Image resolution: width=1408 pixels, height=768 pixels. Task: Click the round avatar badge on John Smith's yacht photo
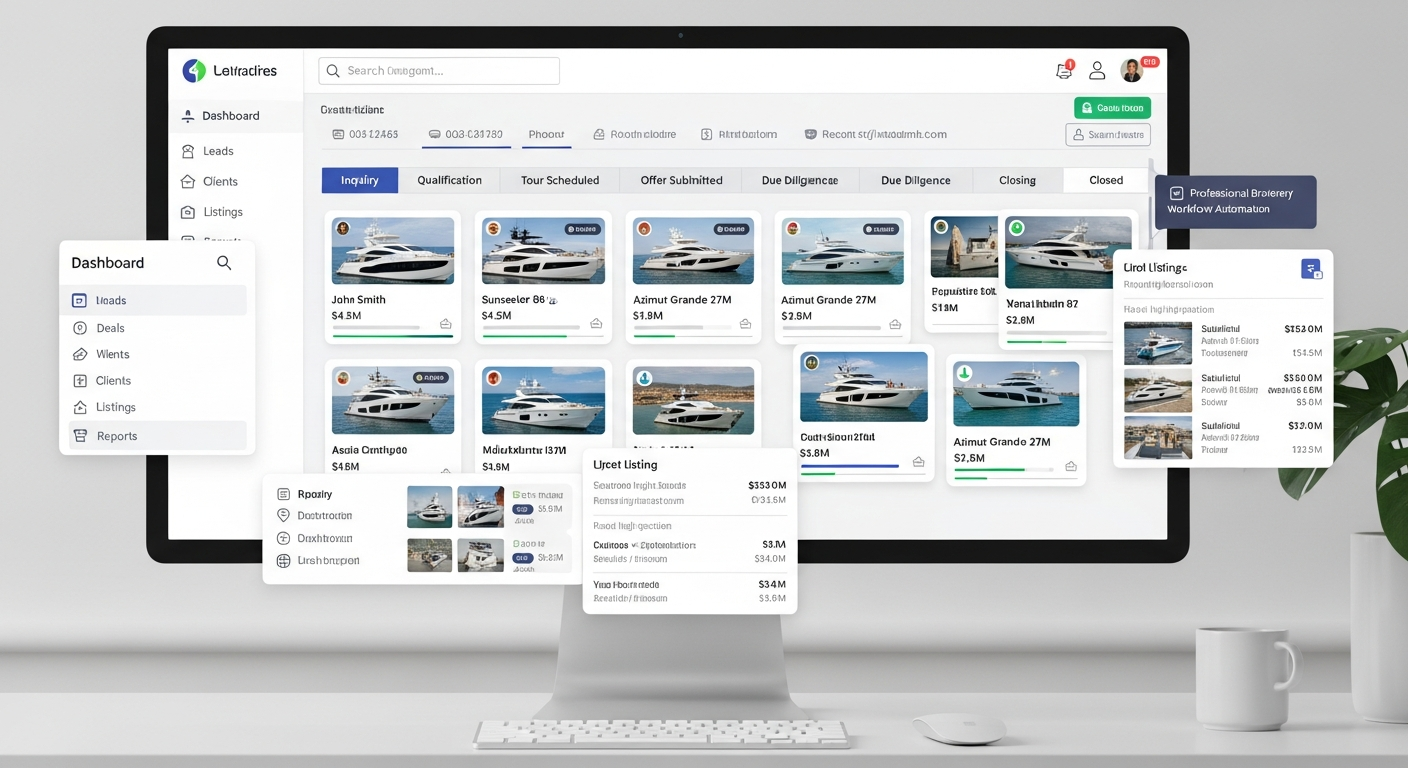coord(342,228)
